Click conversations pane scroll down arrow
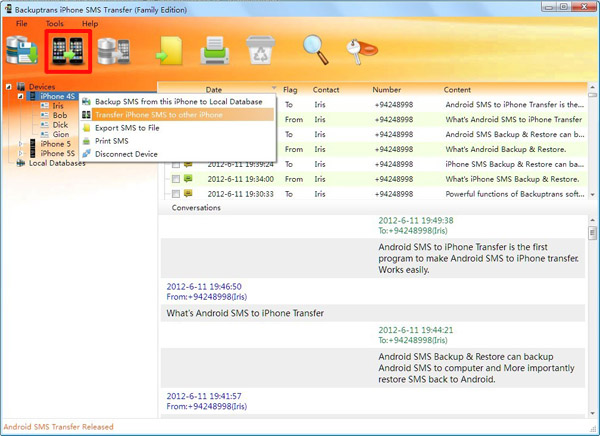Image resolution: width=600 pixels, height=436 pixels. point(592,413)
